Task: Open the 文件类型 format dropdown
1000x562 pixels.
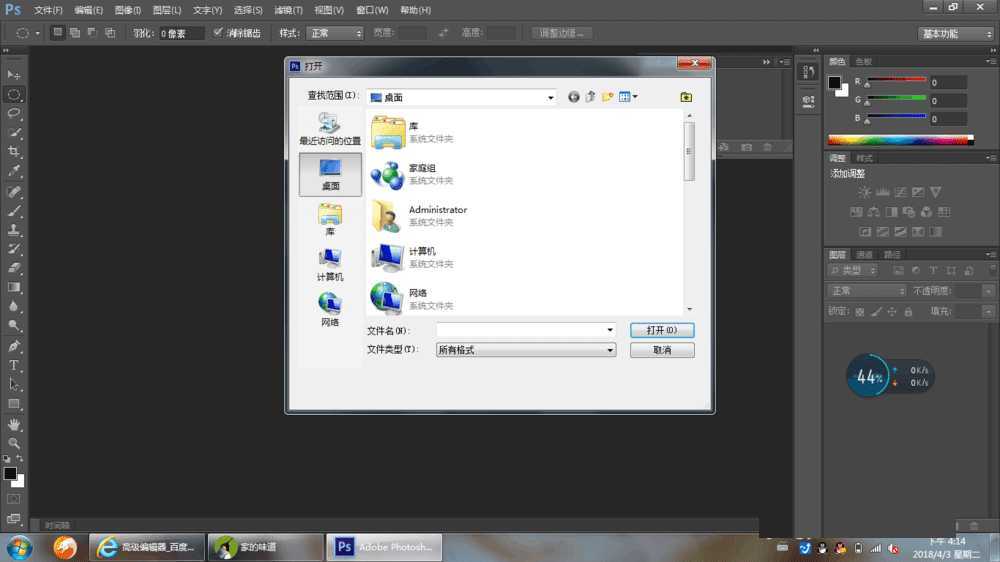Action: [x=610, y=350]
